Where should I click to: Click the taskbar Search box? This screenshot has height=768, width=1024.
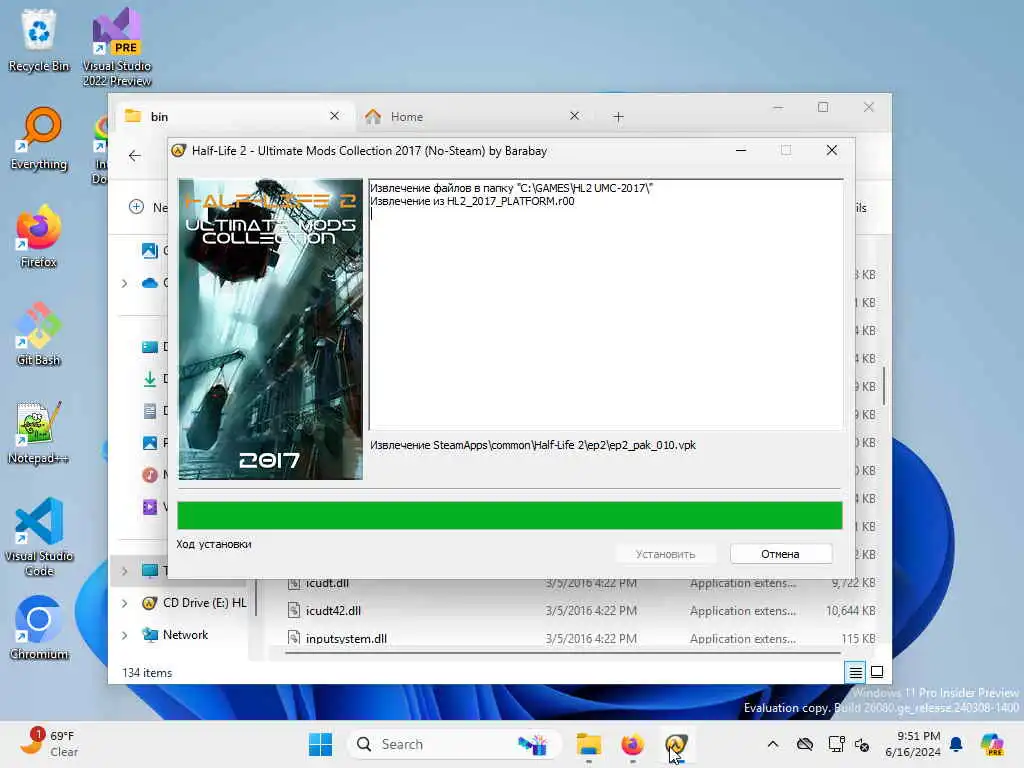point(455,744)
